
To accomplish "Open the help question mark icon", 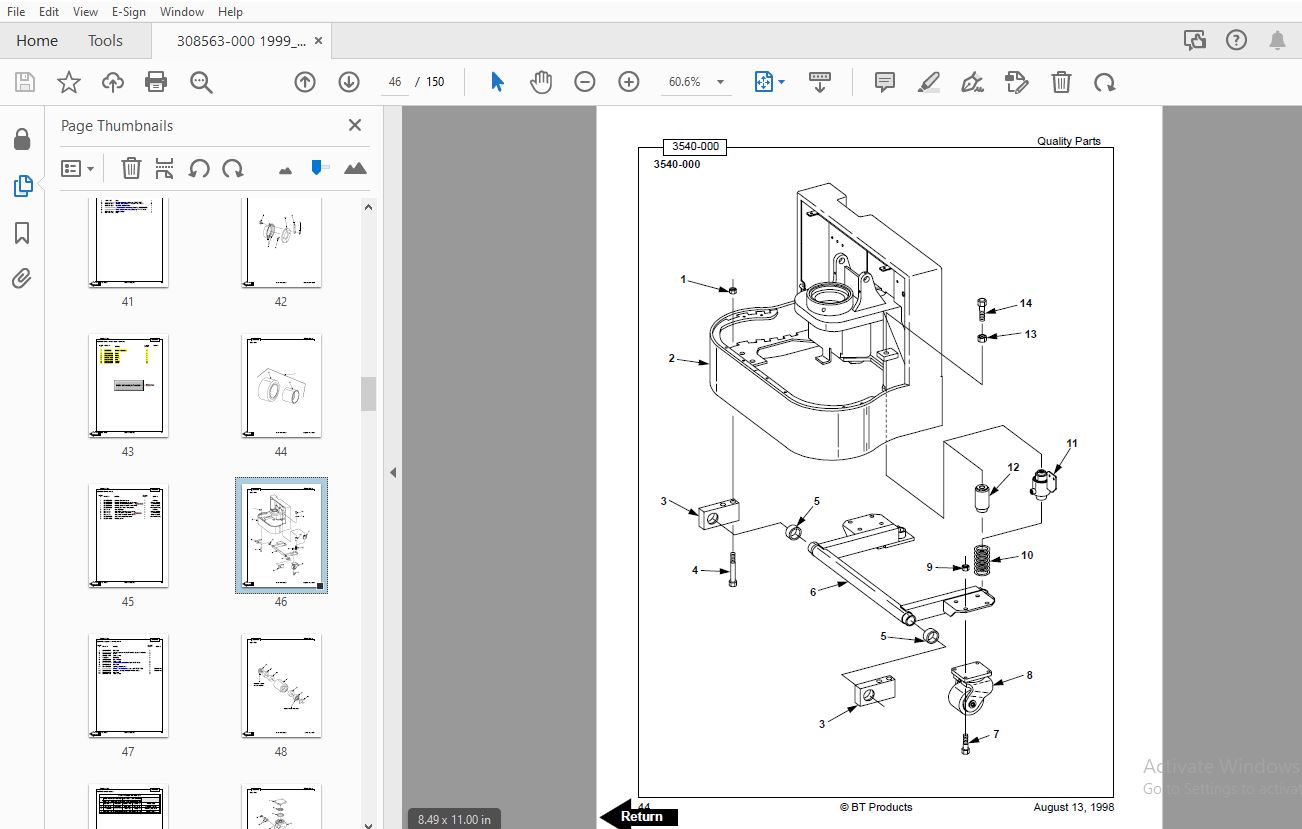I will (x=1236, y=40).
